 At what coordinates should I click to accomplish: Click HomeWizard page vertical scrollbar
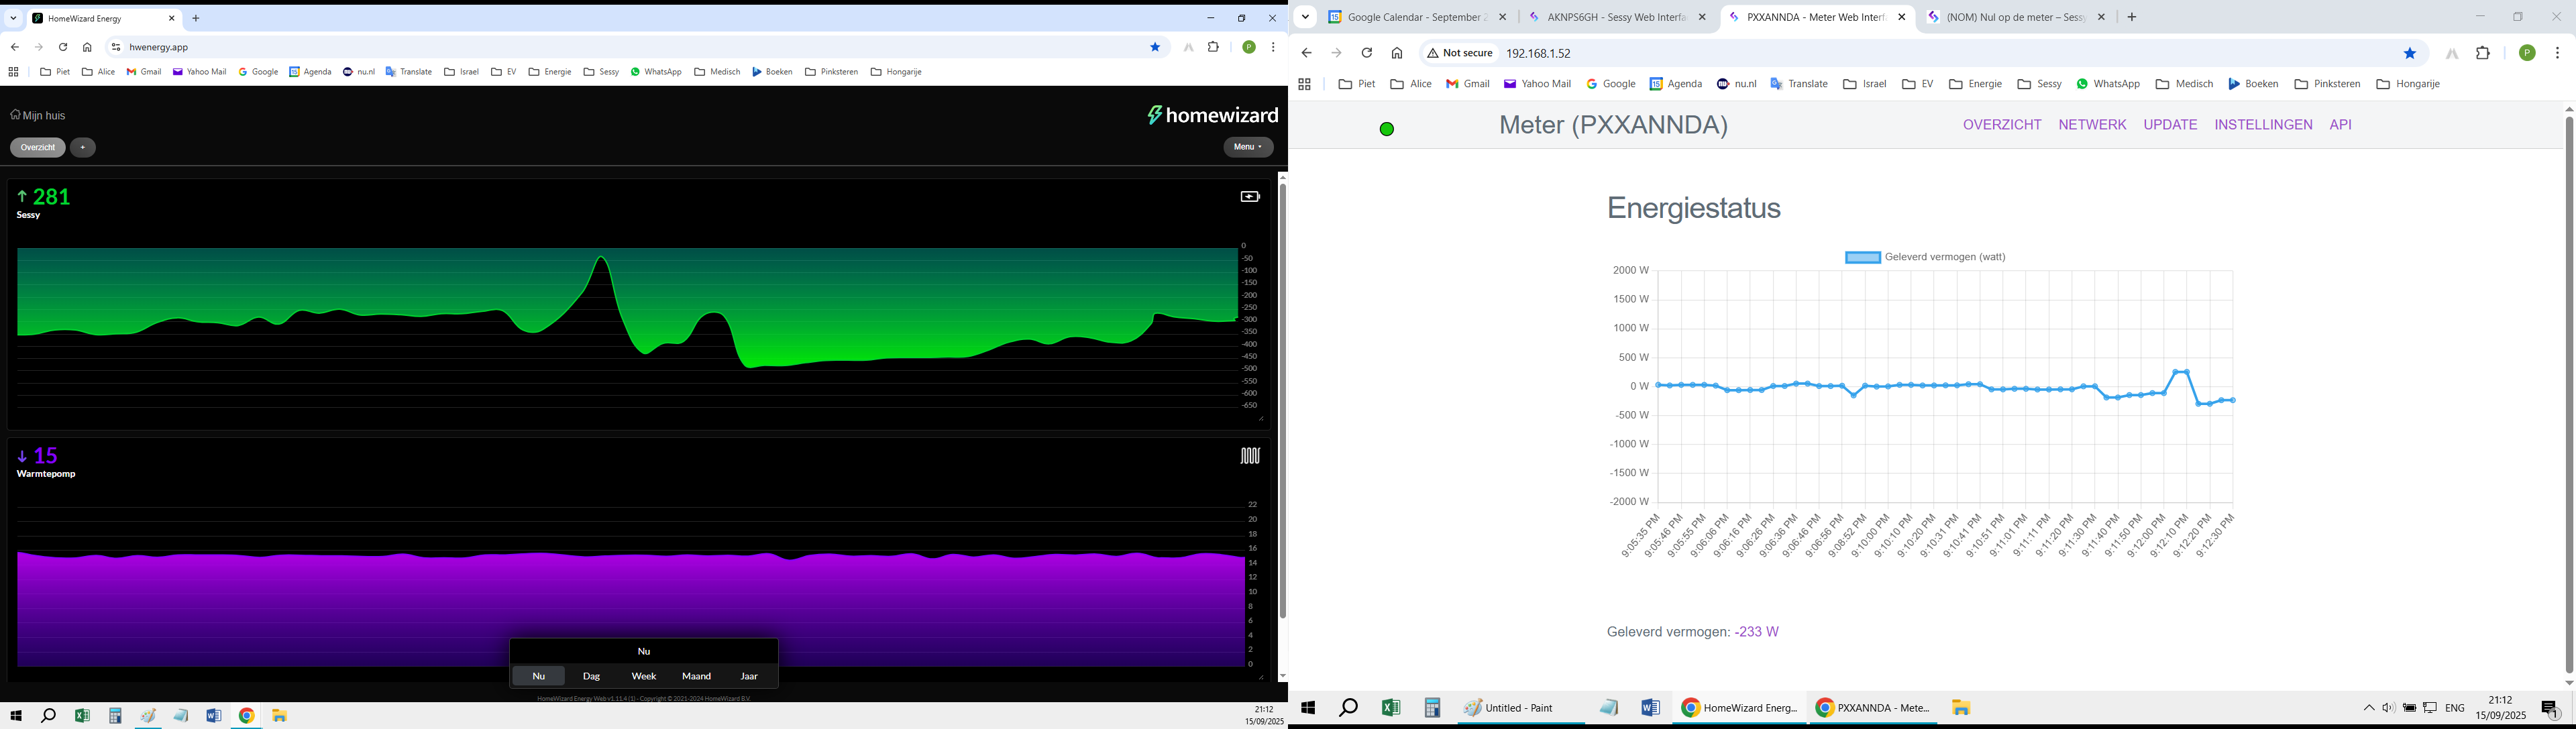tap(1282, 400)
